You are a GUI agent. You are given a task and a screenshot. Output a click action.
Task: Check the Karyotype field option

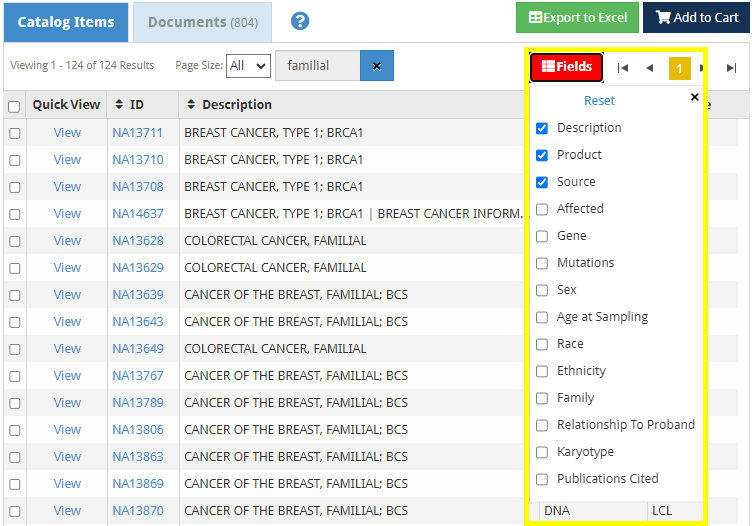pyautogui.click(x=542, y=452)
